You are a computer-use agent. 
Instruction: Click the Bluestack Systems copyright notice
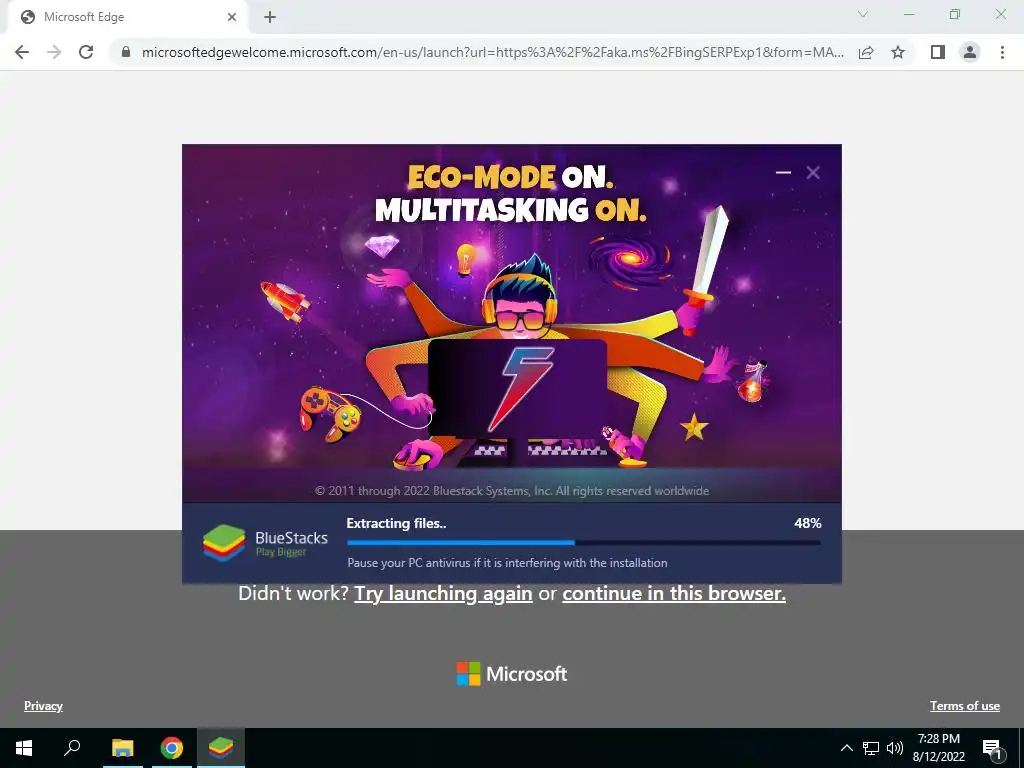click(x=512, y=490)
